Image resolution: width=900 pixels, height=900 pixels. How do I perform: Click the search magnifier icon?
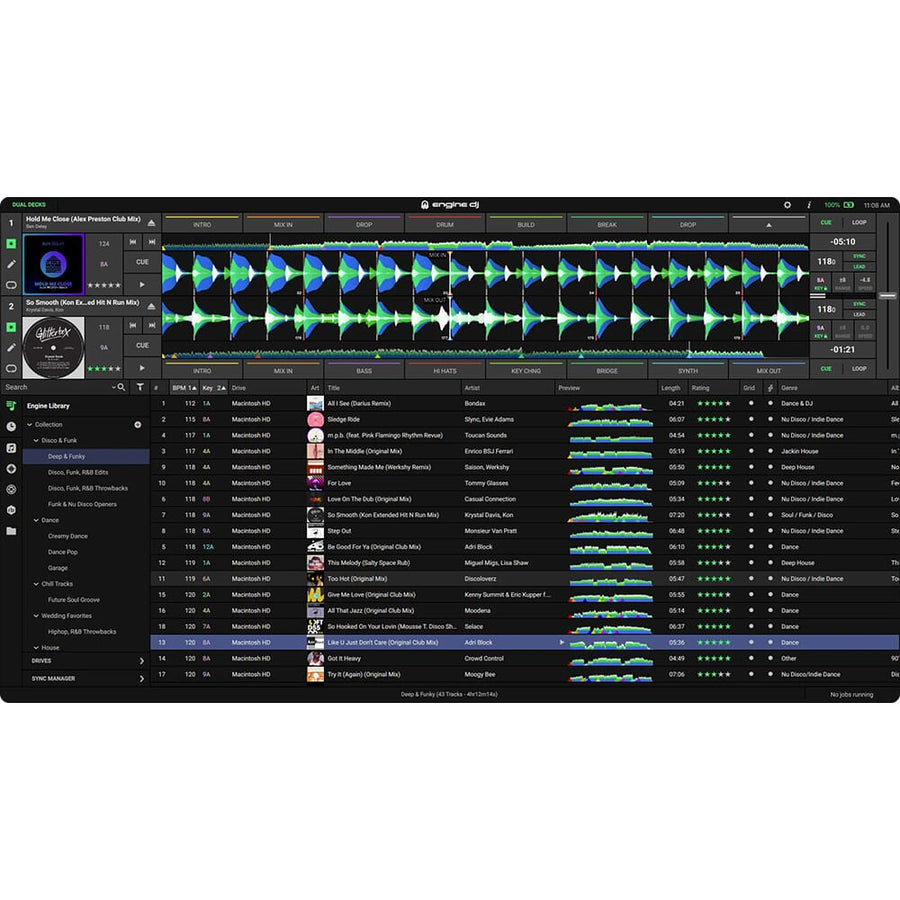point(121,387)
